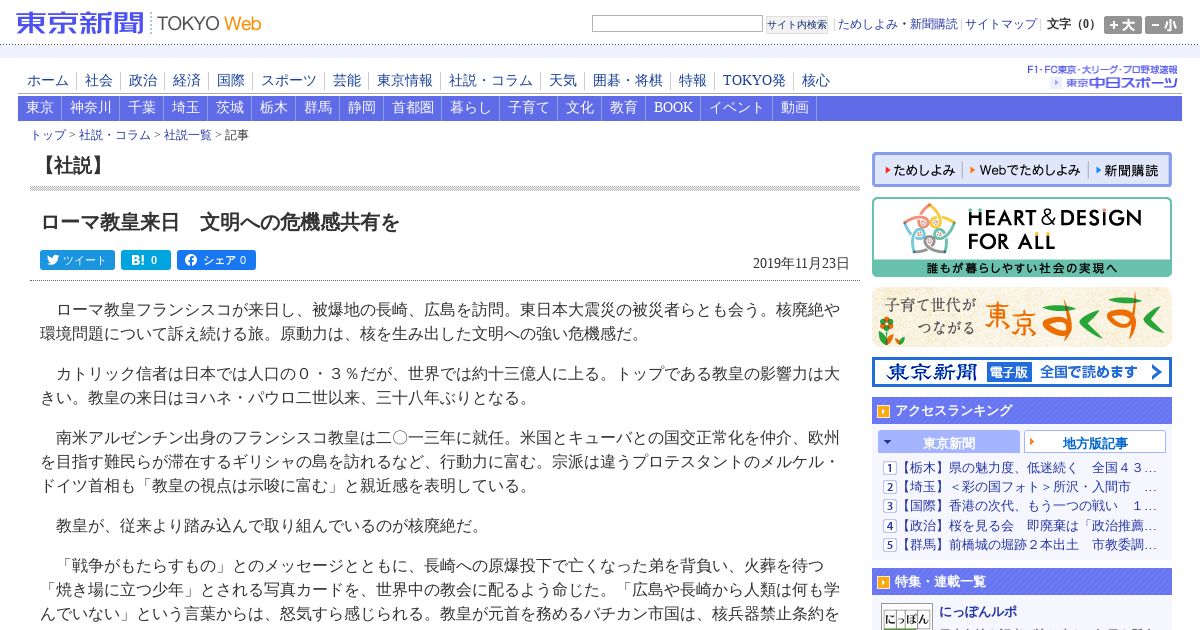
Task: Open サイトマップ link
Action: 1001,24
